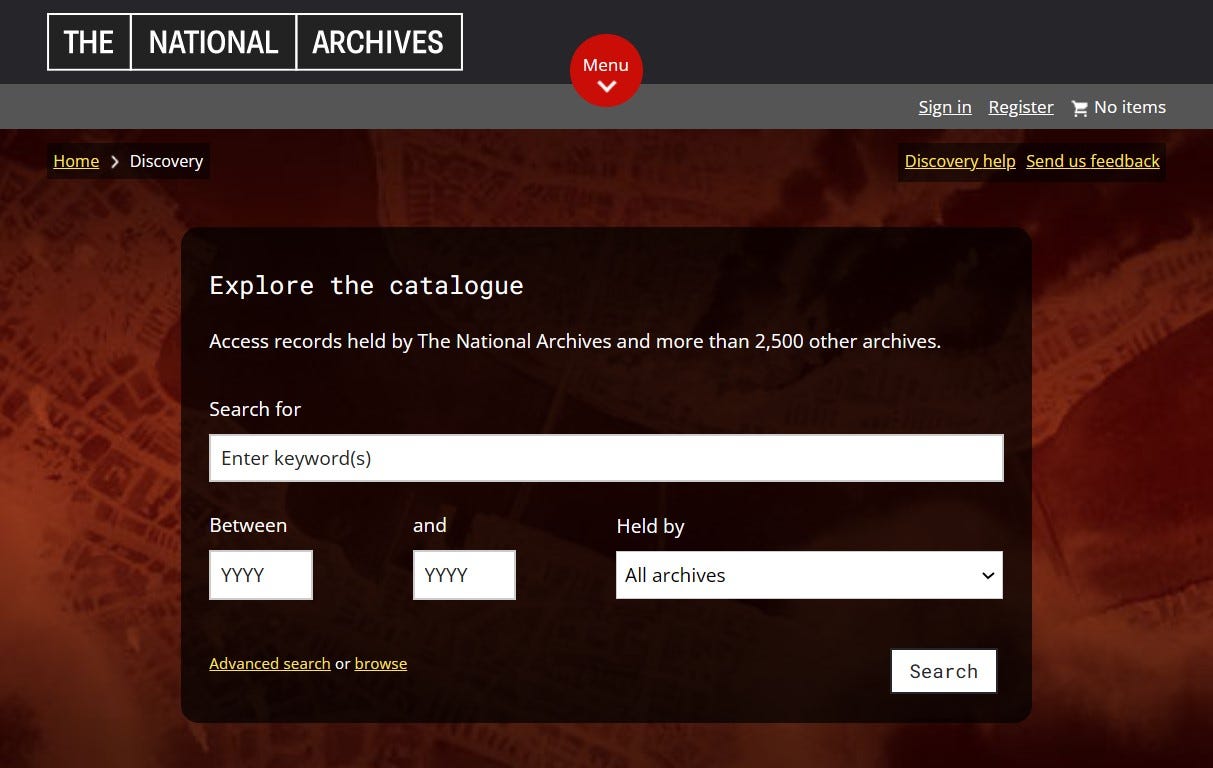Click the Sign in link

(x=945, y=107)
